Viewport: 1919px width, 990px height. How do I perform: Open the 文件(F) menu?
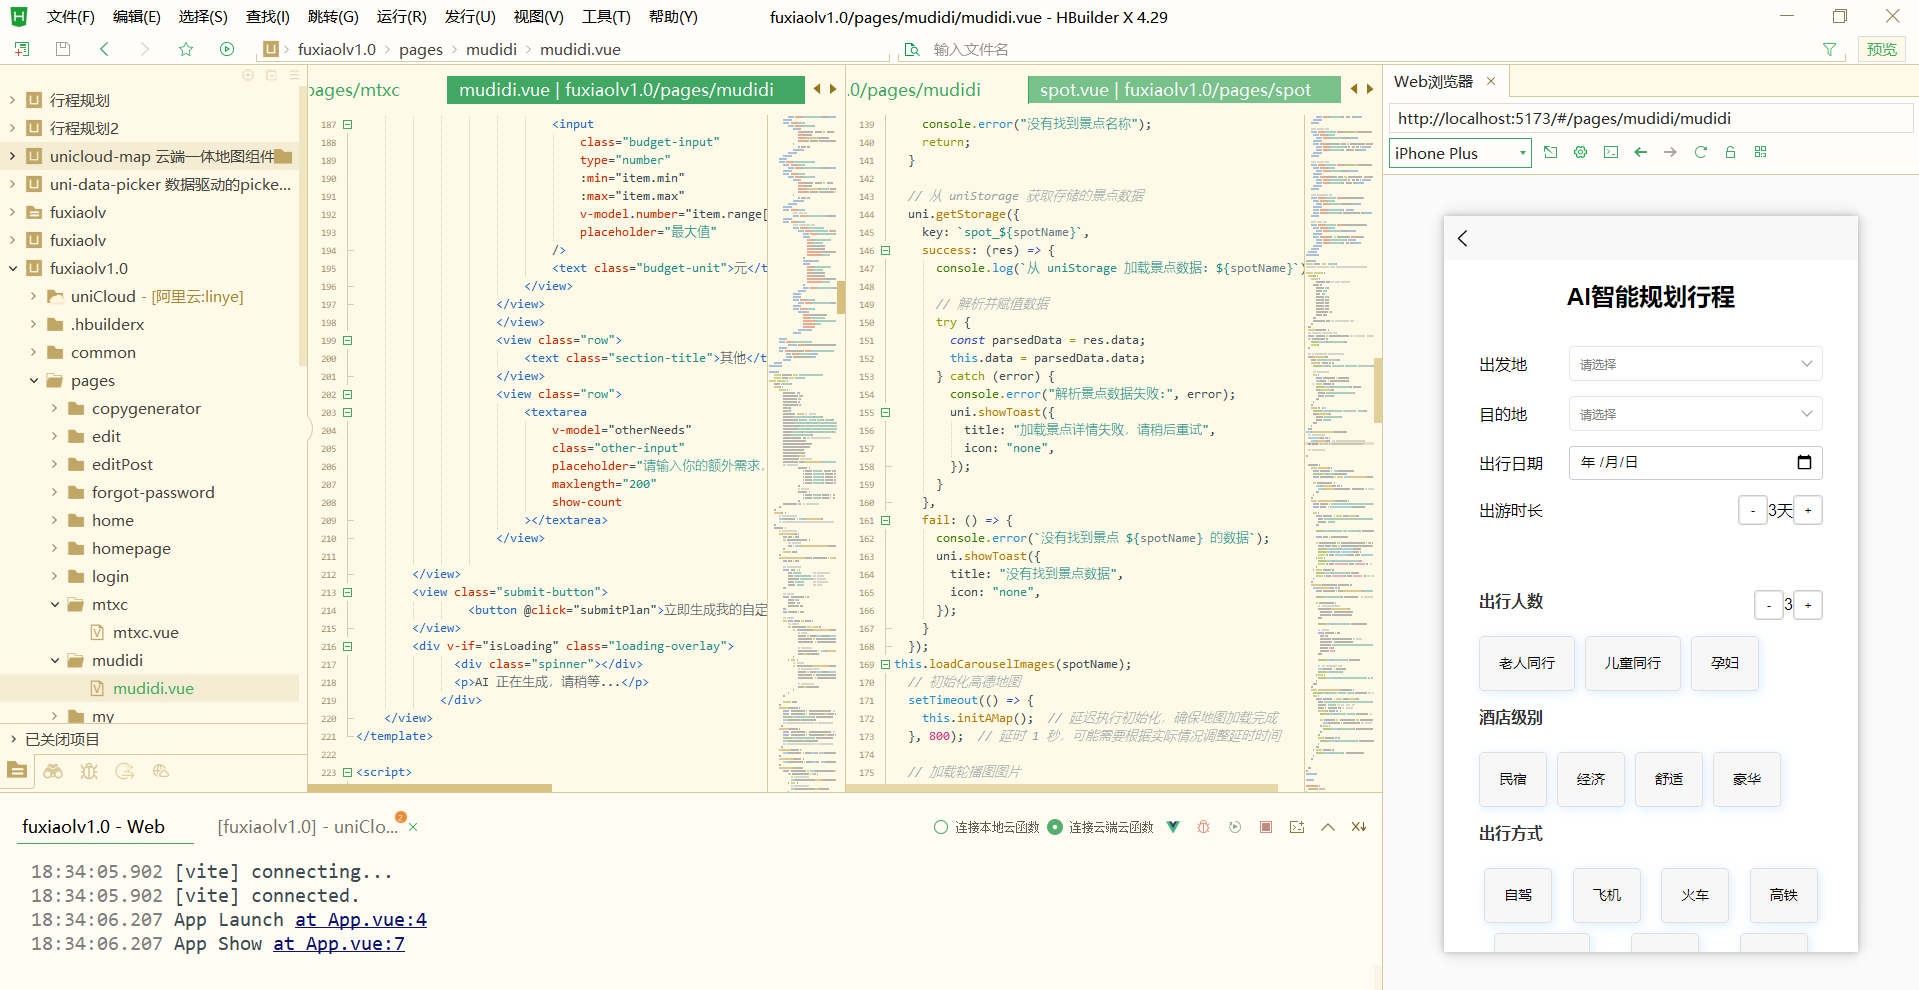(71, 17)
